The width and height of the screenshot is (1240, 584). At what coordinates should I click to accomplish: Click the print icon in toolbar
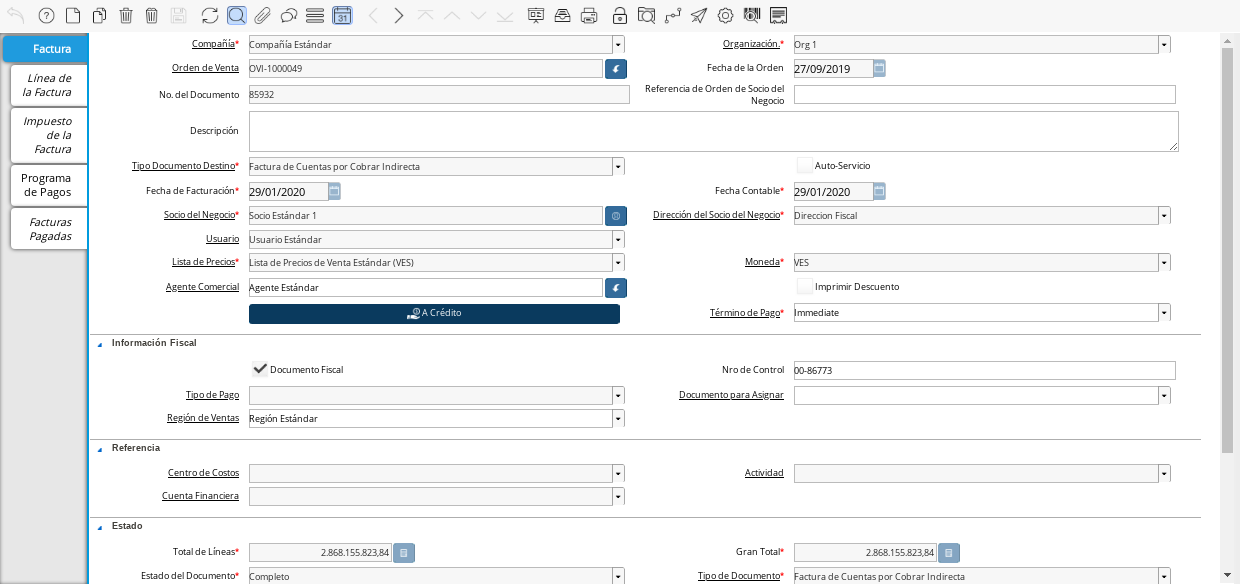589,15
